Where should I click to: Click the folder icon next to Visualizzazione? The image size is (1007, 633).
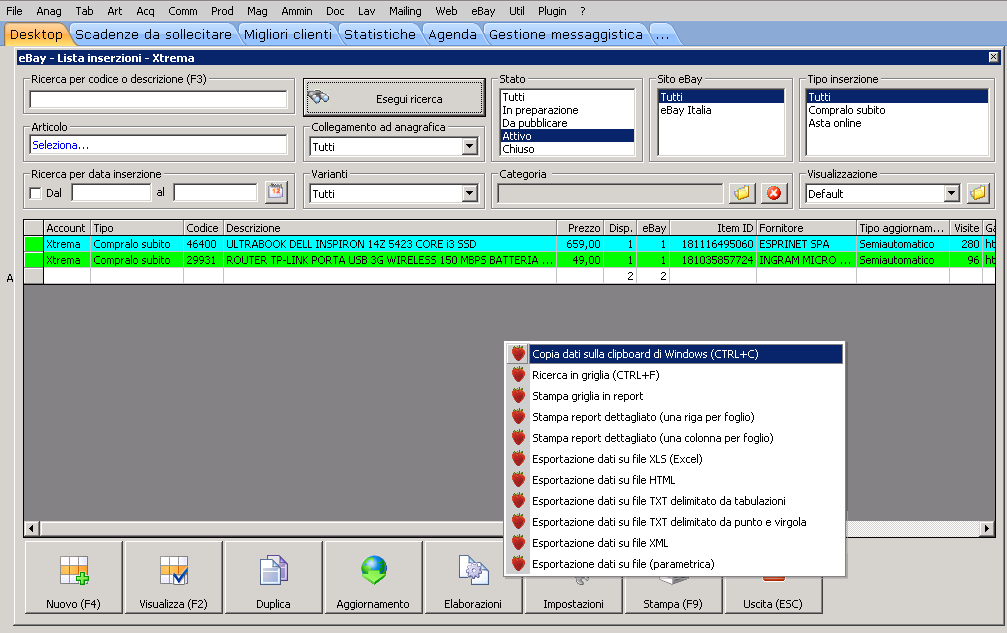[x=978, y=193]
